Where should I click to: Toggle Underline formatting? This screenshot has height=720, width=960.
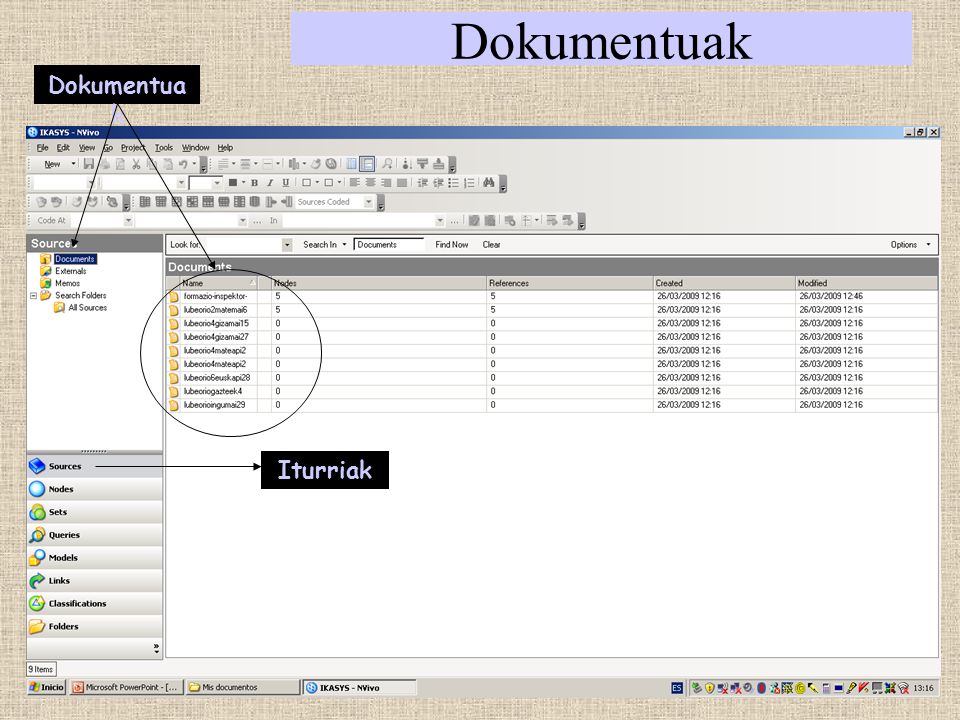[x=285, y=182]
